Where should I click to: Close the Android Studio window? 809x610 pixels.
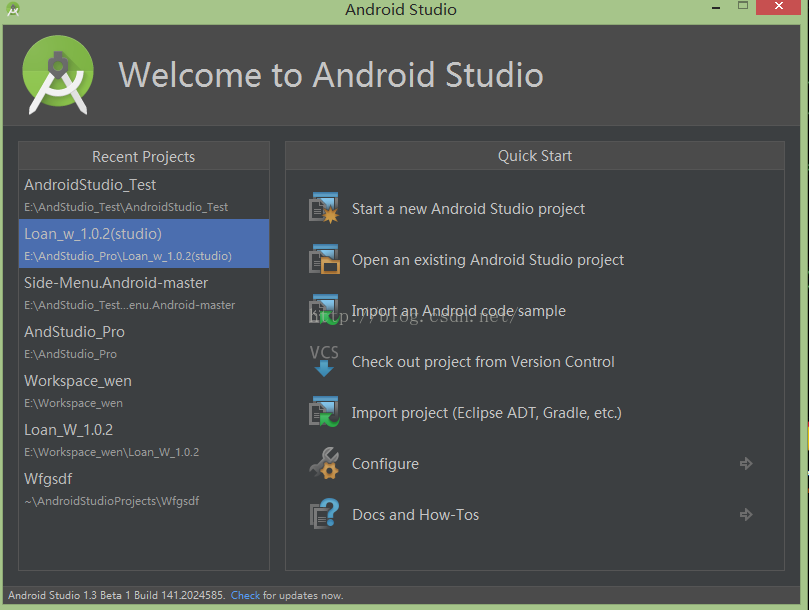pos(779,7)
